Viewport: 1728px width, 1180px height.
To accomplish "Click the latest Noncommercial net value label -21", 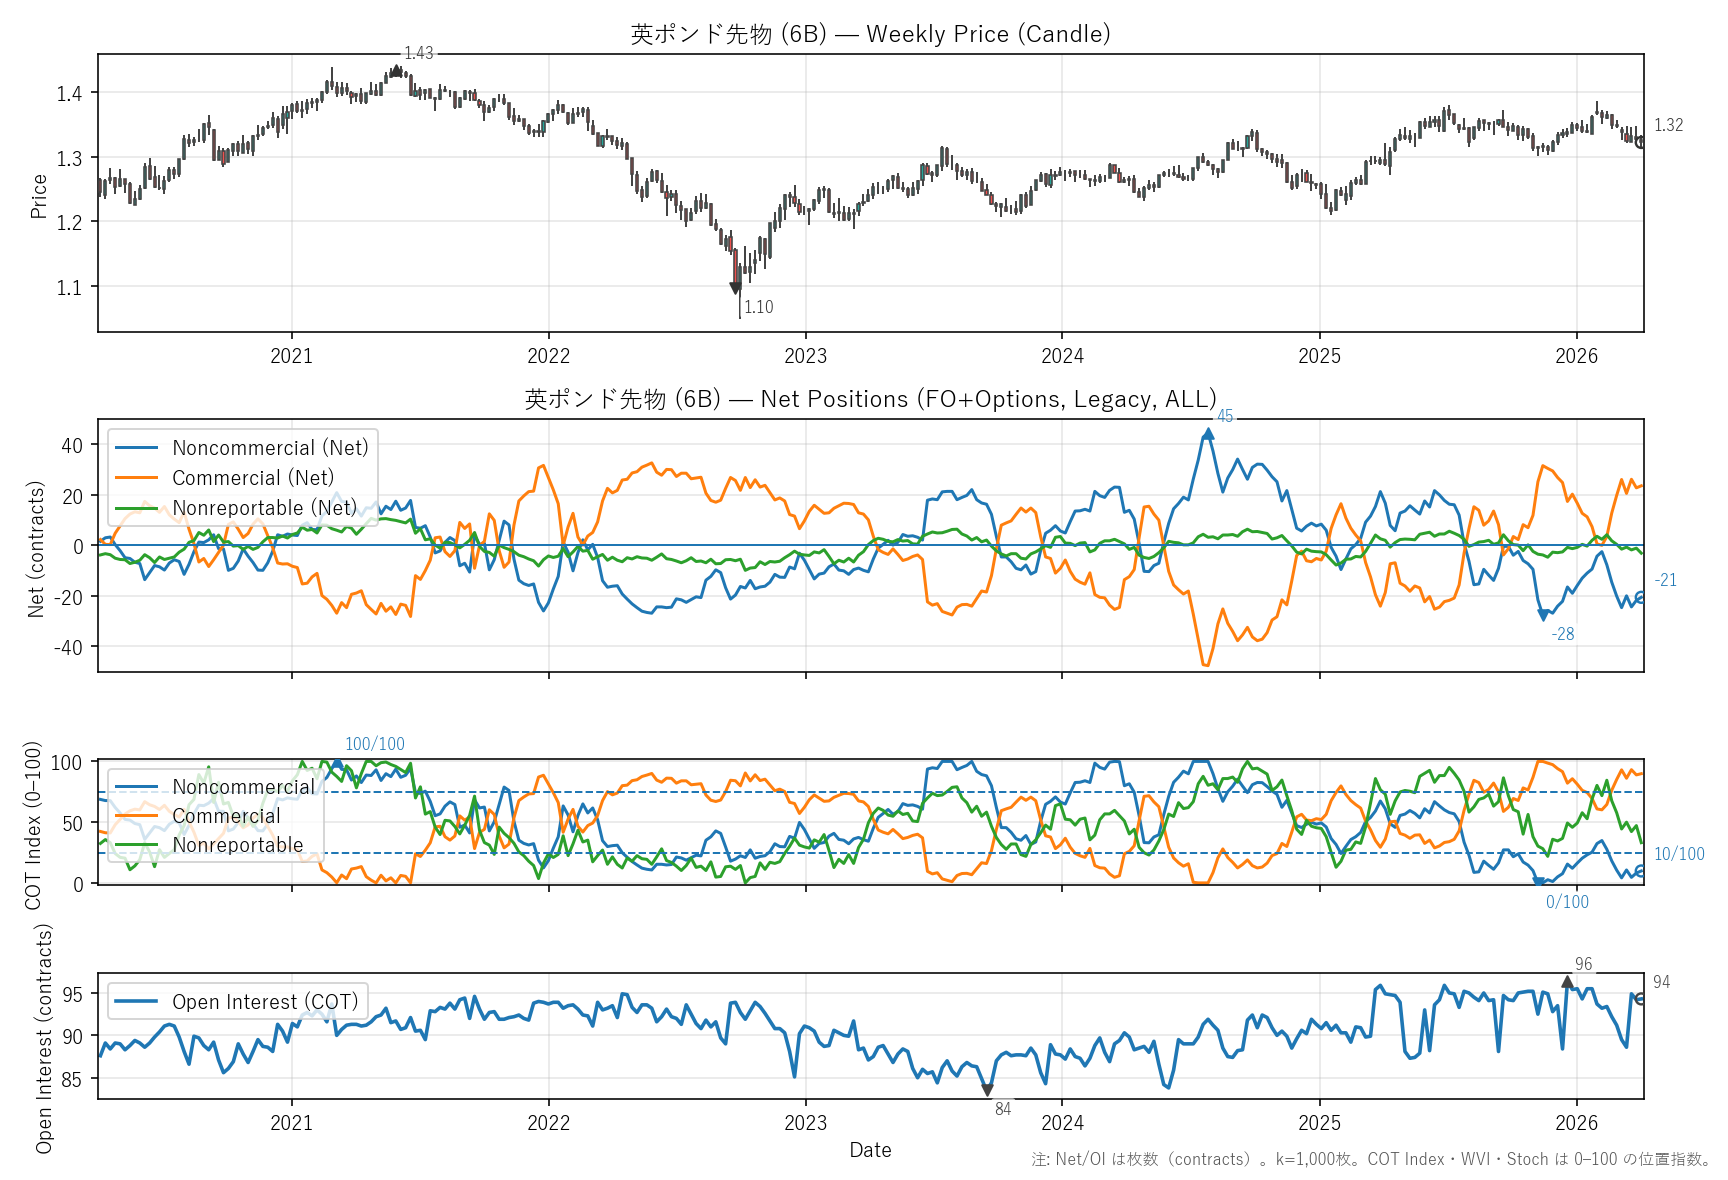I will tap(1666, 580).
